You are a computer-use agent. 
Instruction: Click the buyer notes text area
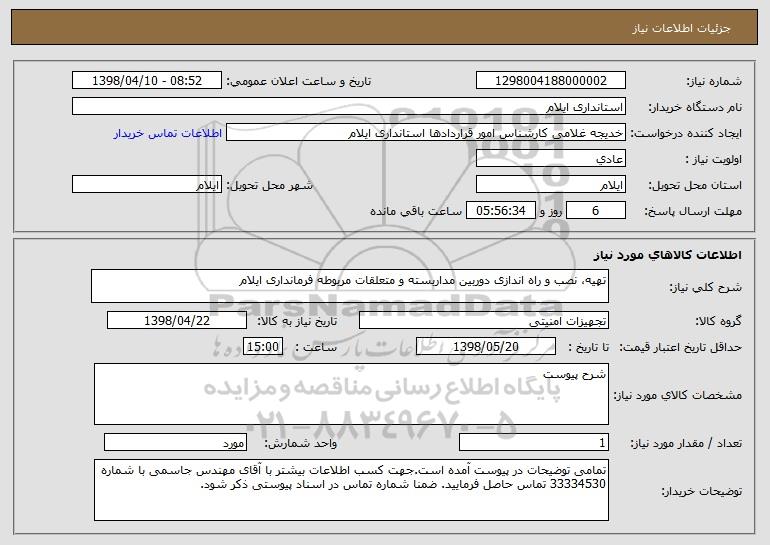[x=351, y=490]
